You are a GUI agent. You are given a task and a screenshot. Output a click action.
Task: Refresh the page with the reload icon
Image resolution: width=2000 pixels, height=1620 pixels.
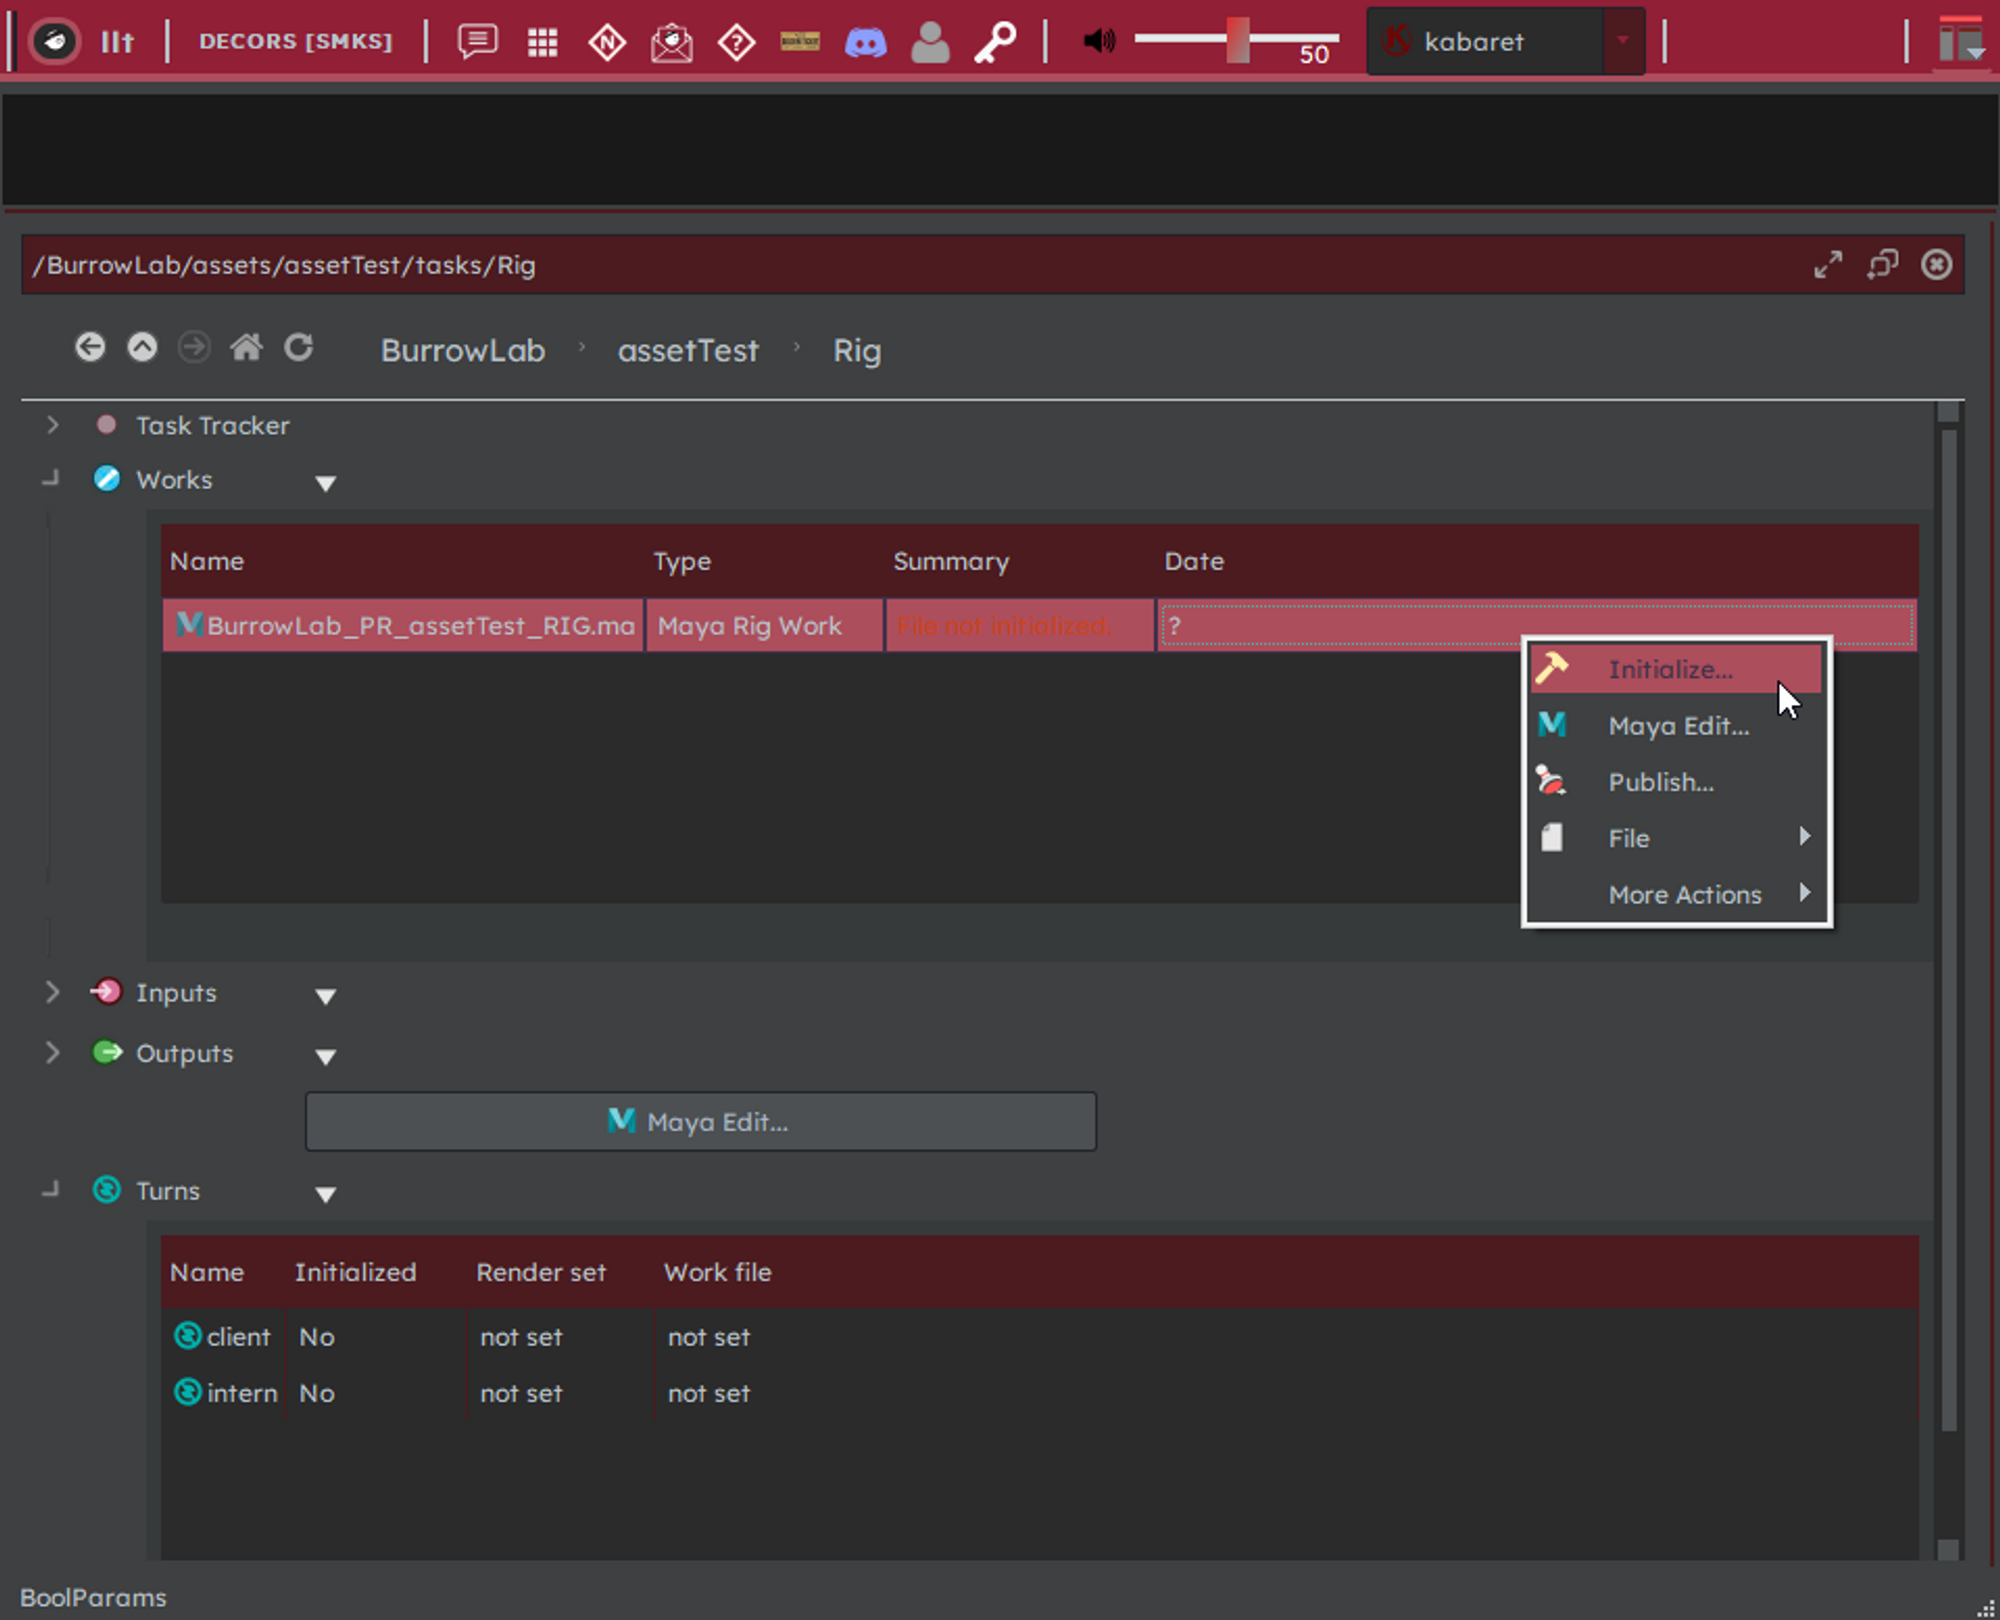click(298, 347)
